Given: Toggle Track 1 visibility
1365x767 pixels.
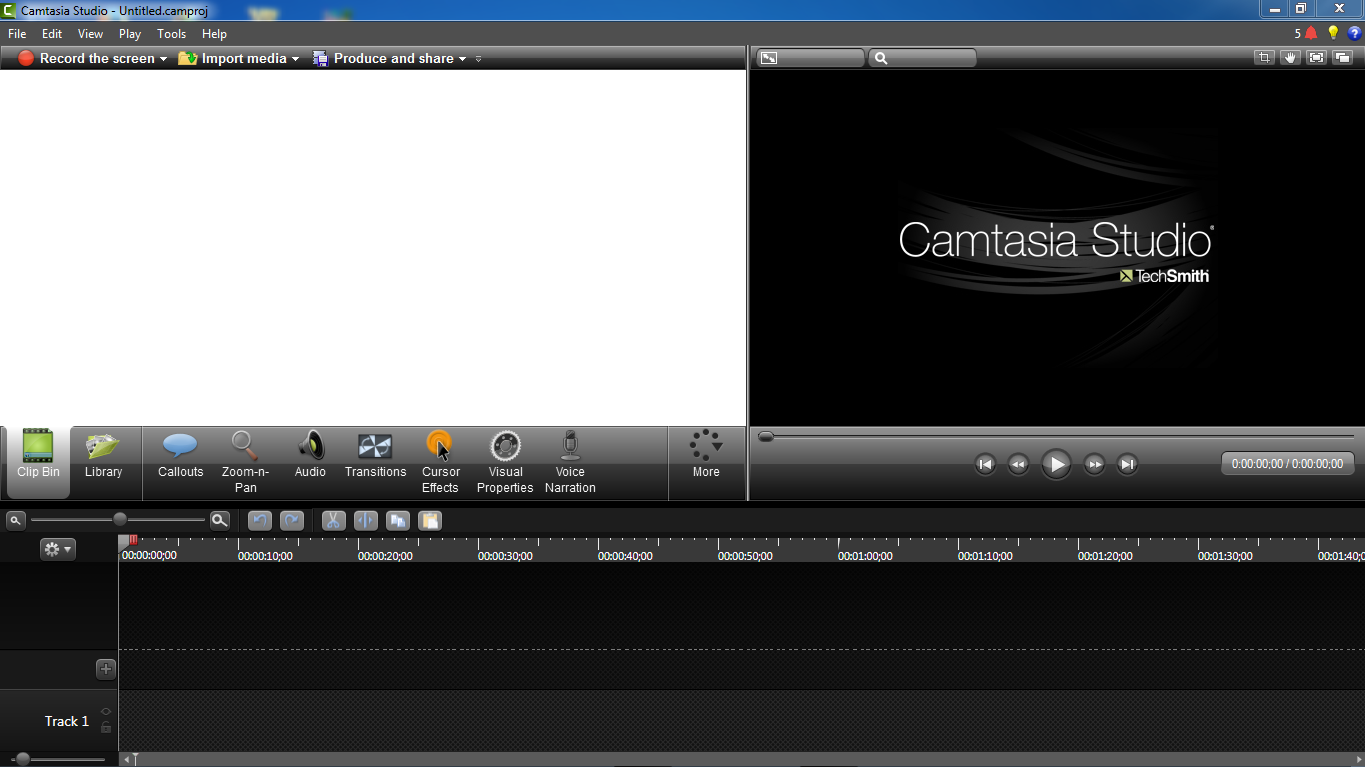Looking at the screenshot, I should (x=105, y=711).
